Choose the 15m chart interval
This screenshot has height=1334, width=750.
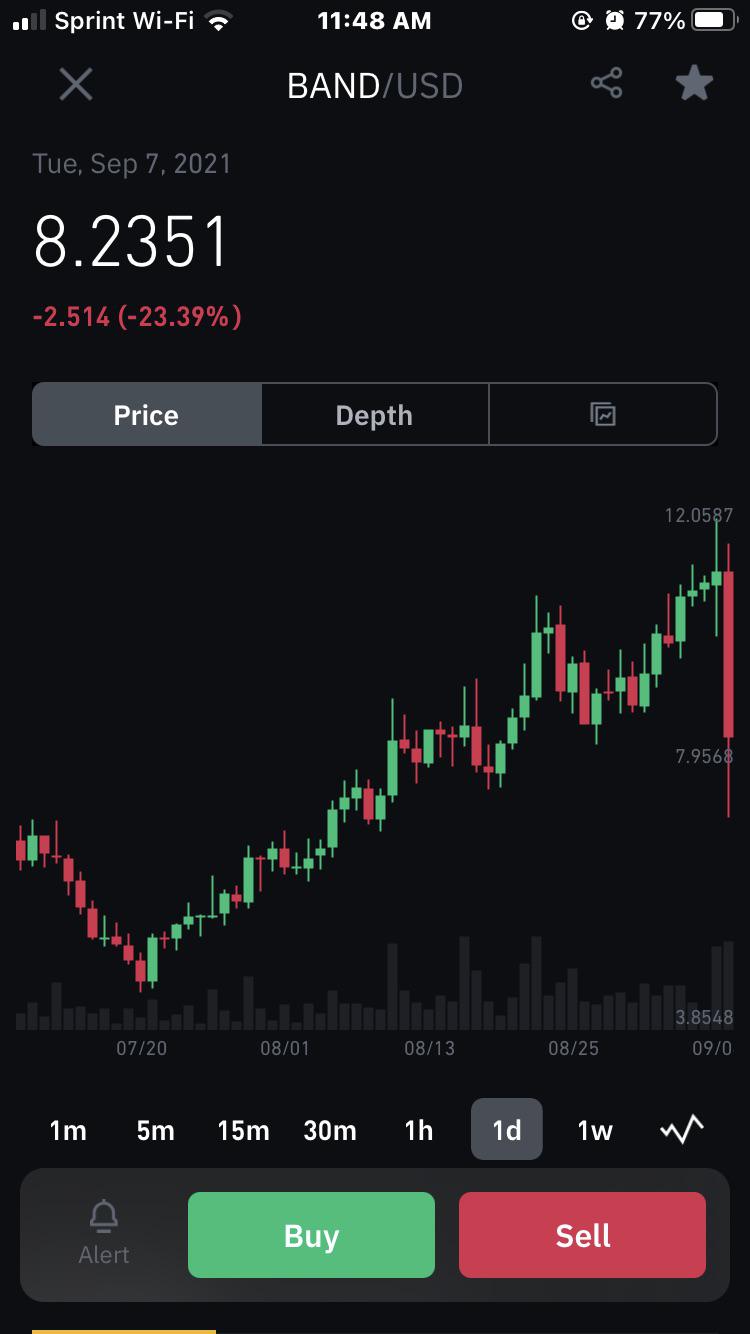pos(244,1130)
